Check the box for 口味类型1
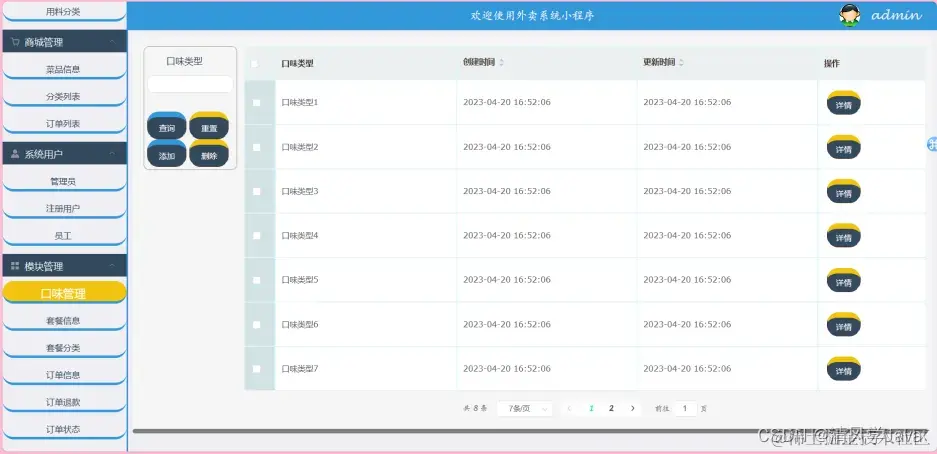This screenshot has width=937, height=454. point(256,103)
